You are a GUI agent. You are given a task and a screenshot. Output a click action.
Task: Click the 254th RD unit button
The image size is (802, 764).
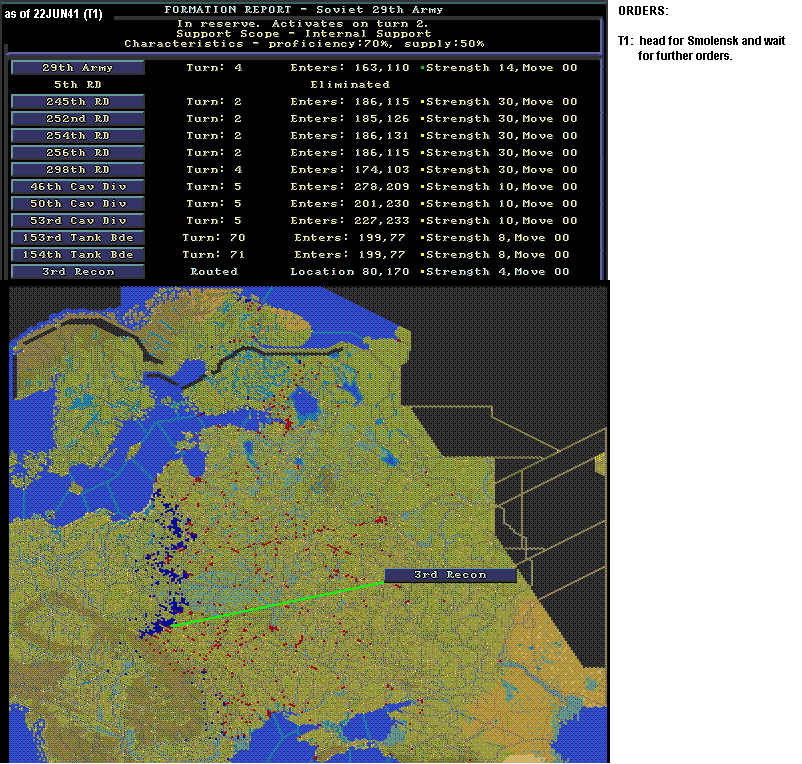point(78,136)
